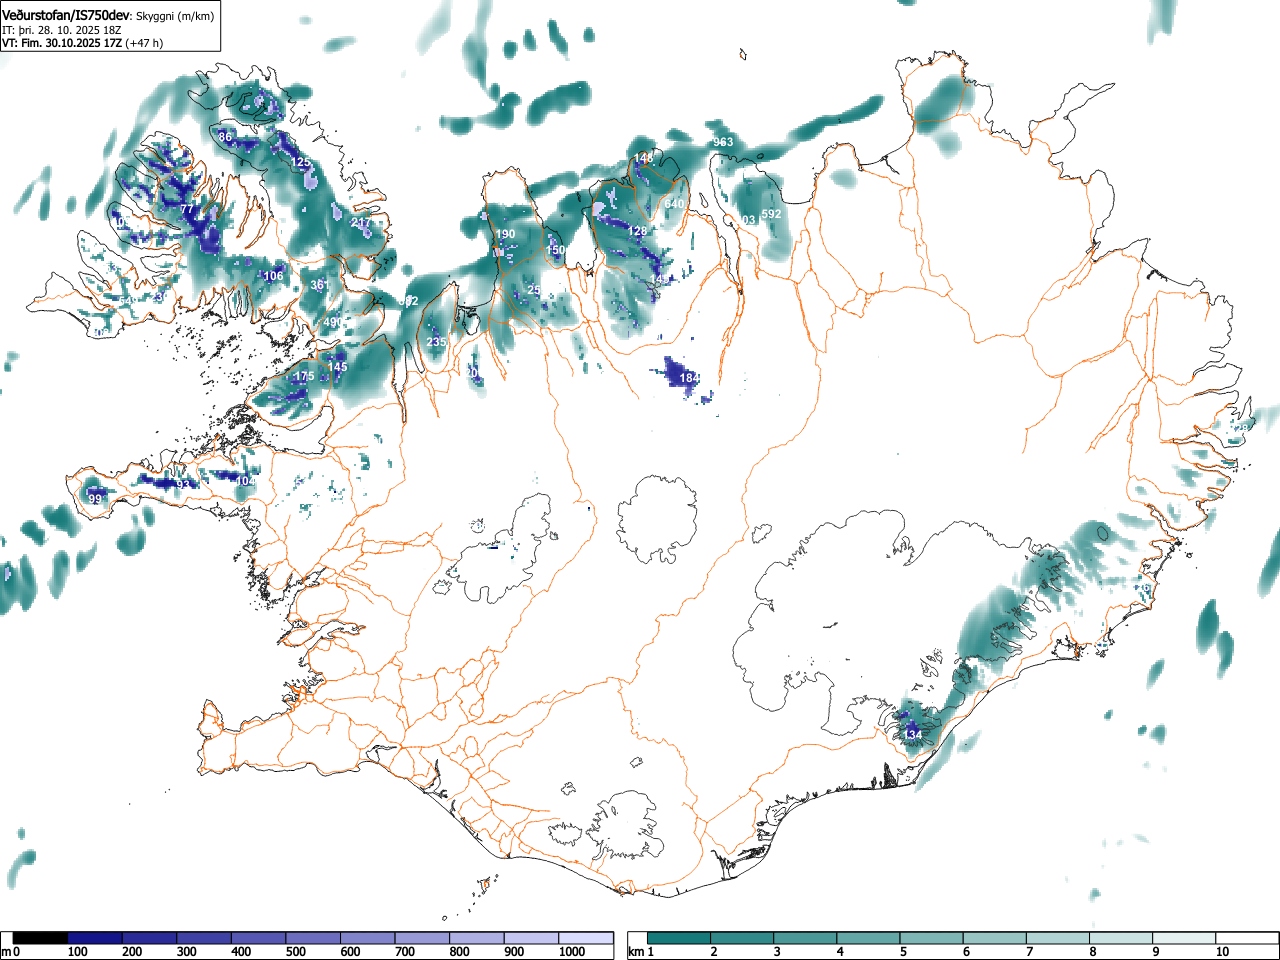1280x960 pixels.
Task: Click the '235' visibility value on the map
Action: (437, 342)
